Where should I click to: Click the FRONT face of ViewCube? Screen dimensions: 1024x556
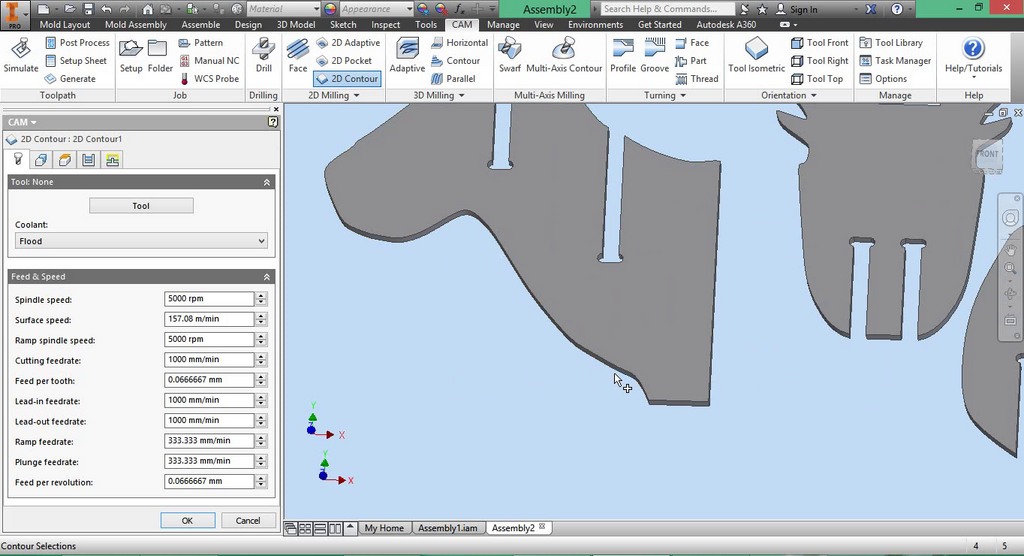tap(987, 154)
